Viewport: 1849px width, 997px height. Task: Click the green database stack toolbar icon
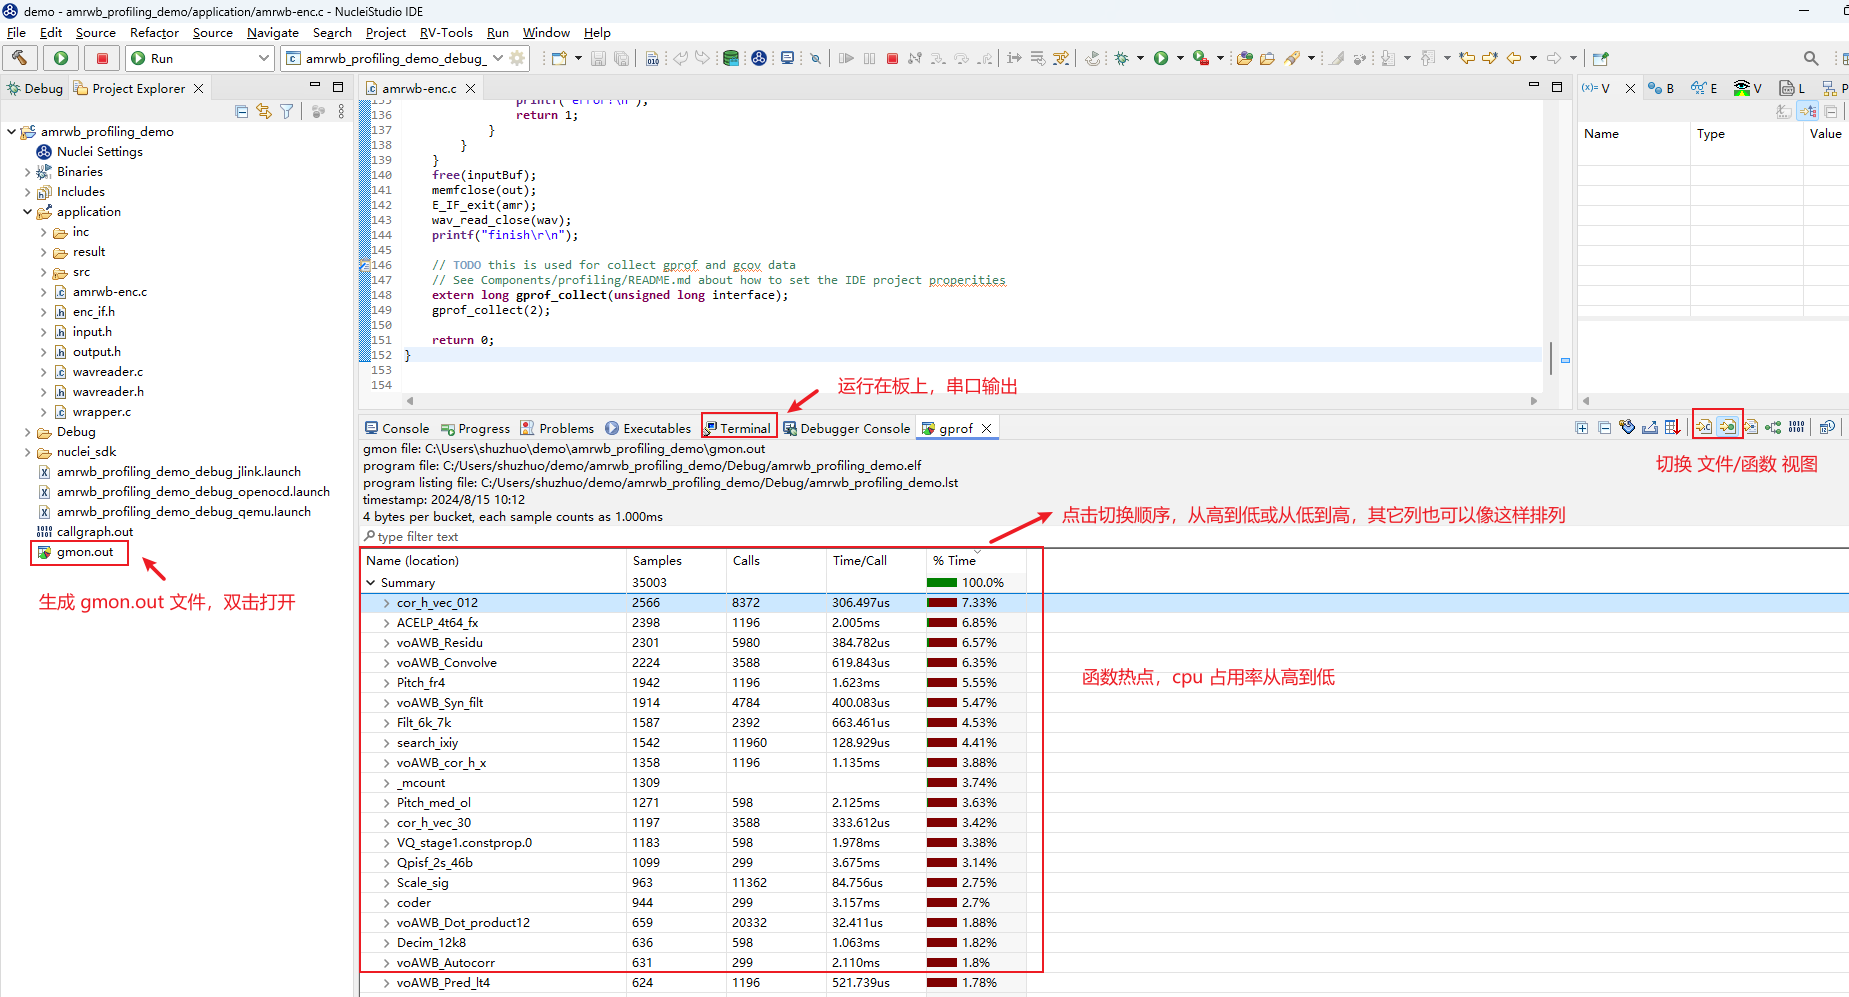pyautogui.click(x=731, y=58)
